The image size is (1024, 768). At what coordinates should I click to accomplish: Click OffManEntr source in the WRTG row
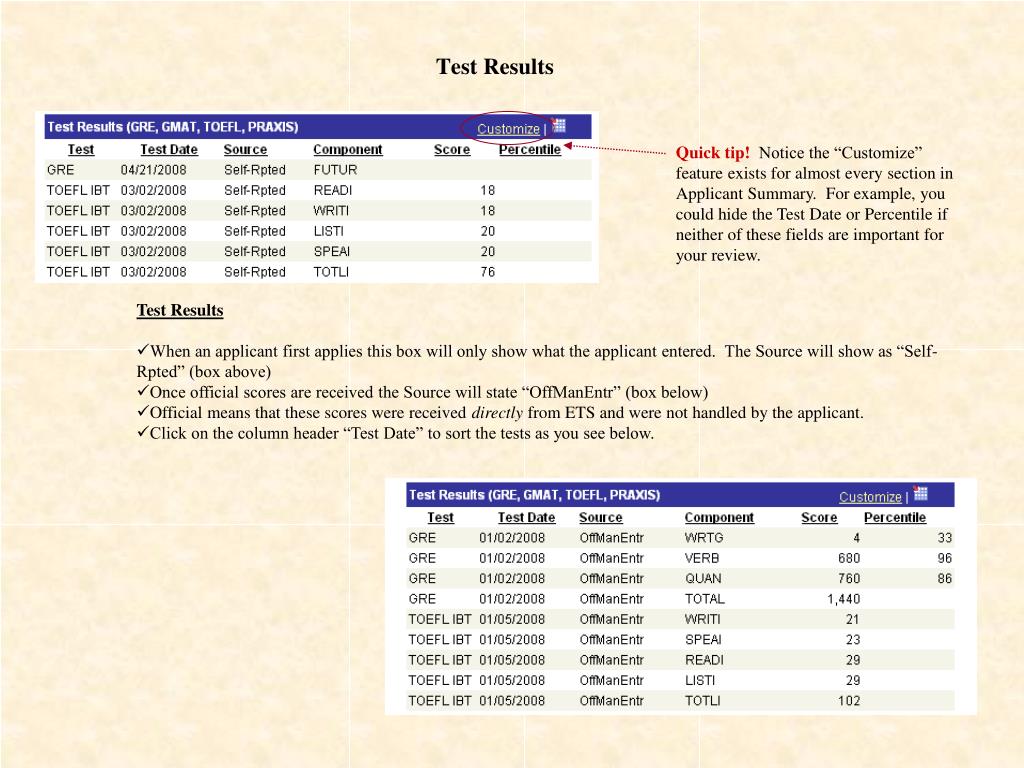click(611, 538)
